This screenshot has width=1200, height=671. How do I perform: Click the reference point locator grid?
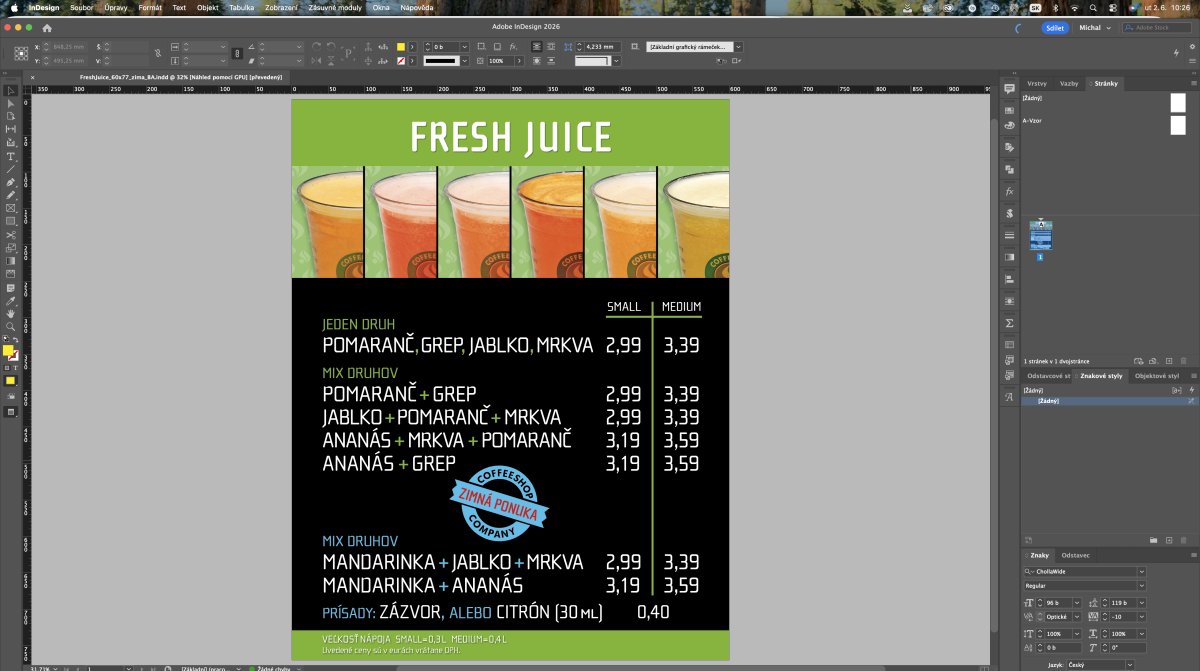pyautogui.click(x=20, y=54)
